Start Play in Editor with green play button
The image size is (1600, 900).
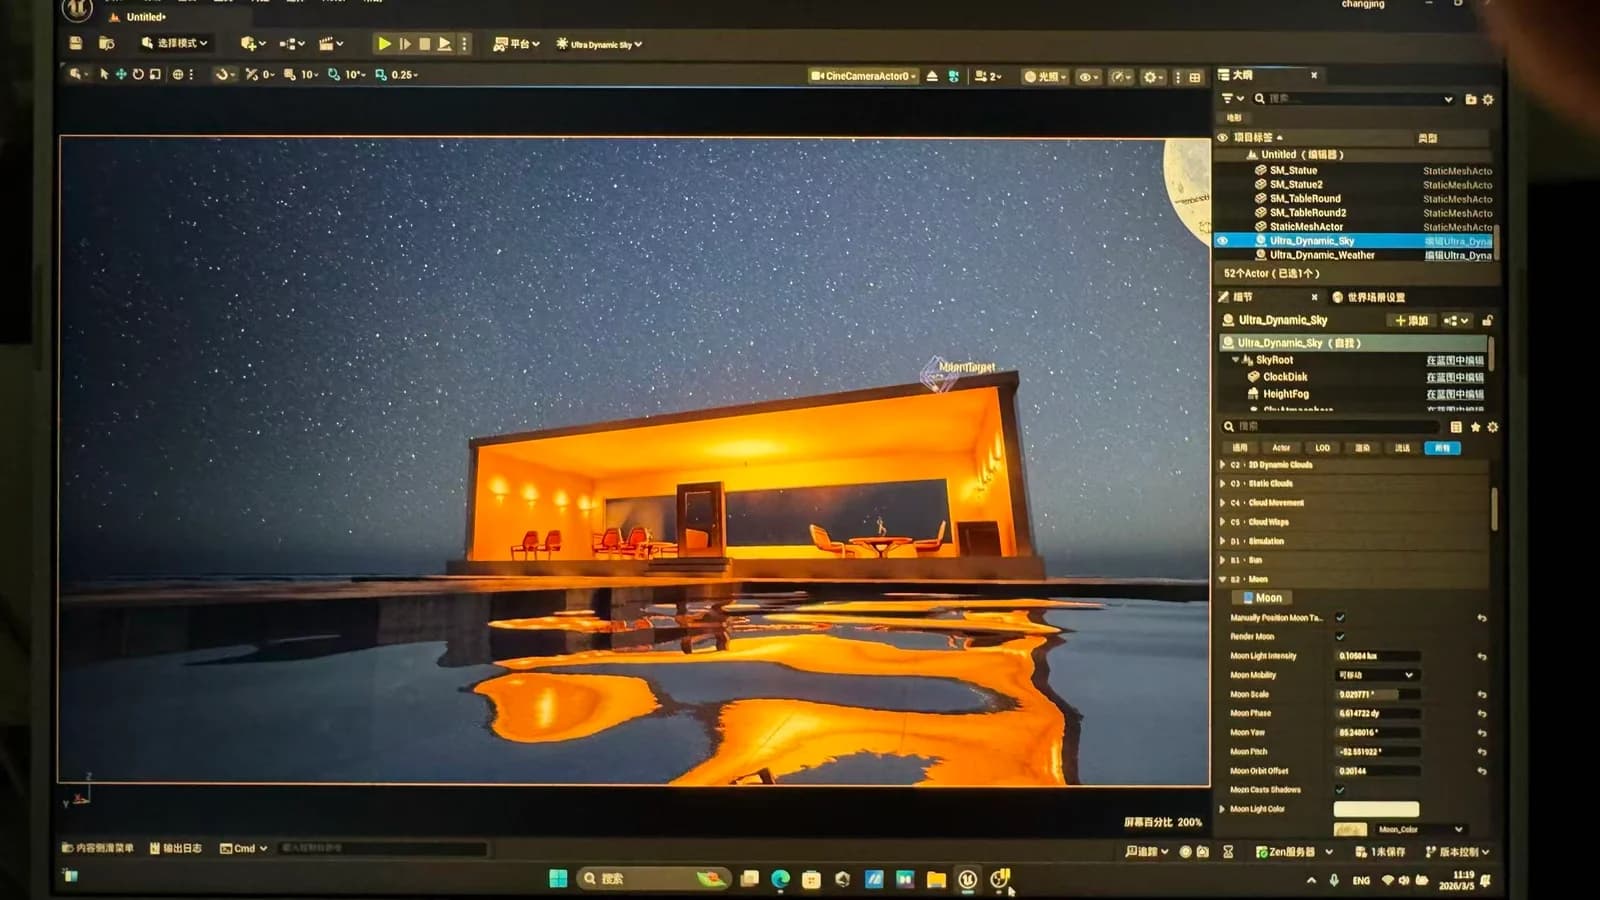(384, 44)
